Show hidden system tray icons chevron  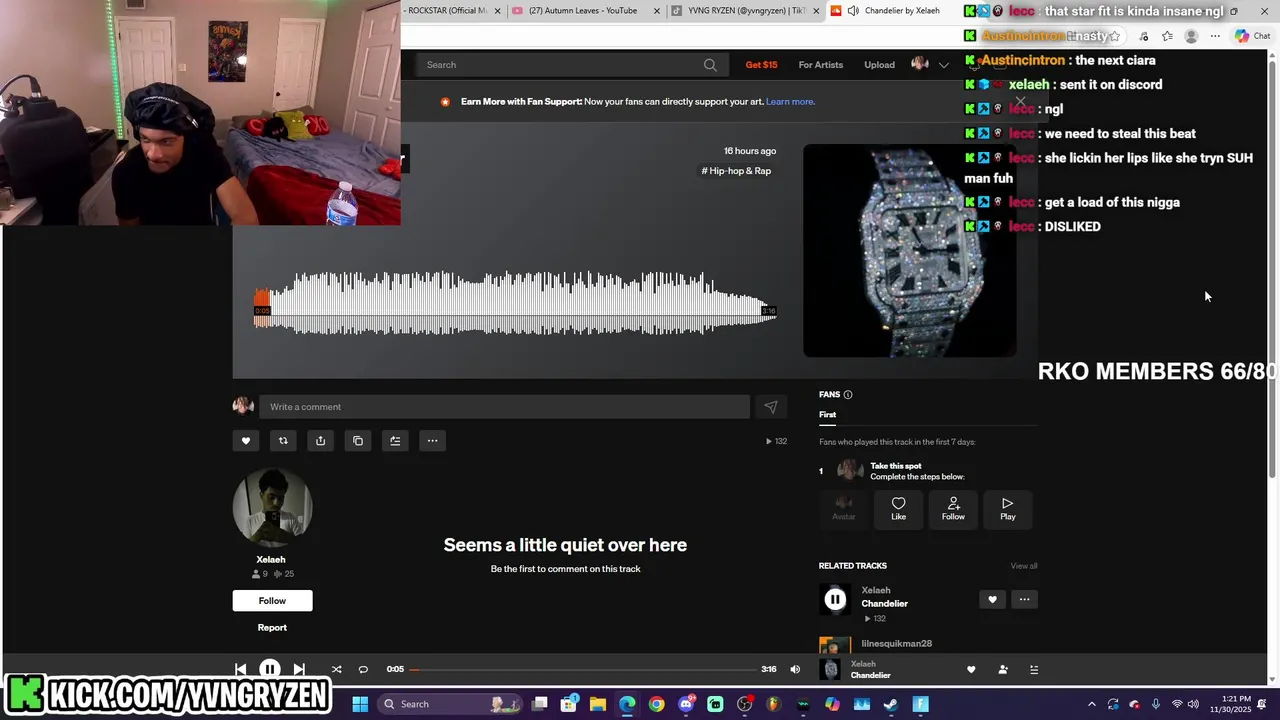[x=1091, y=704]
